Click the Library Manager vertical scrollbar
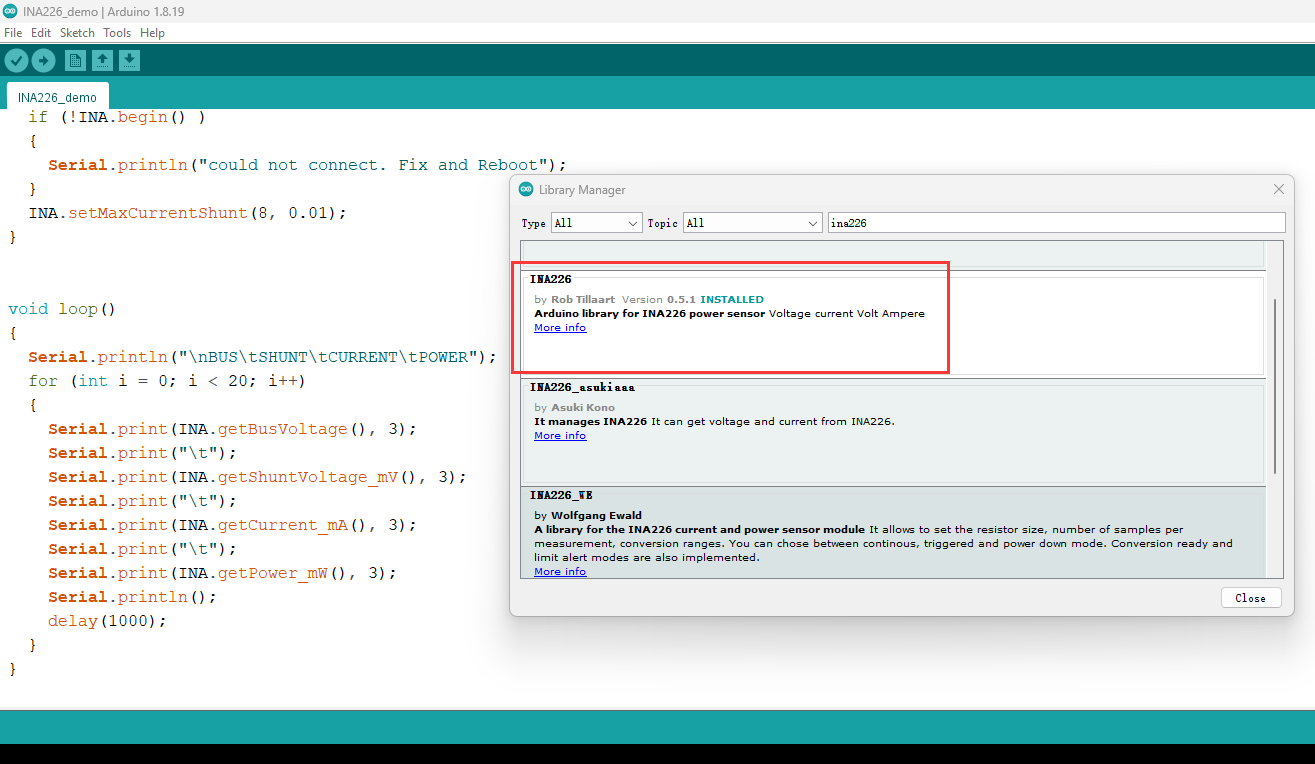The width and height of the screenshot is (1315, 764). [x=1274, y=385]
